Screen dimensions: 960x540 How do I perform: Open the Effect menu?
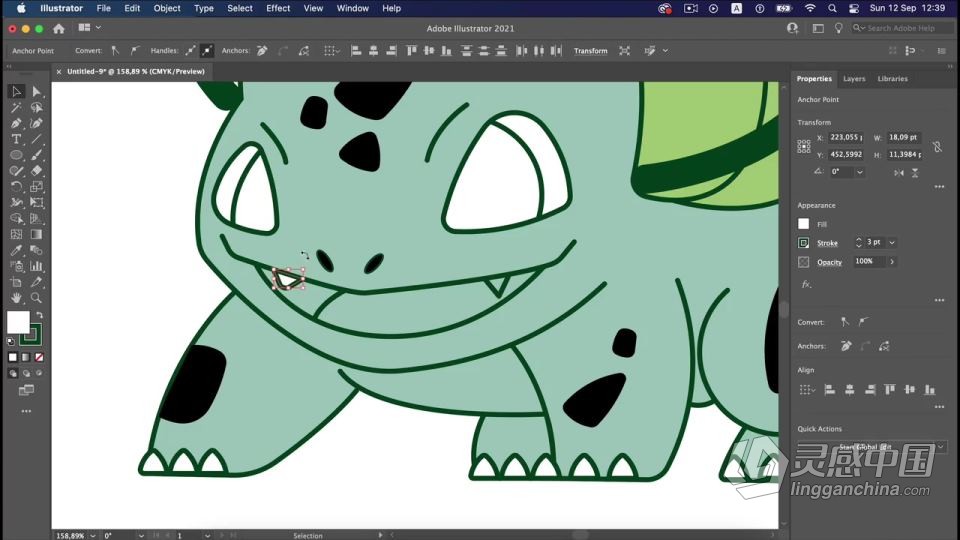278,9
